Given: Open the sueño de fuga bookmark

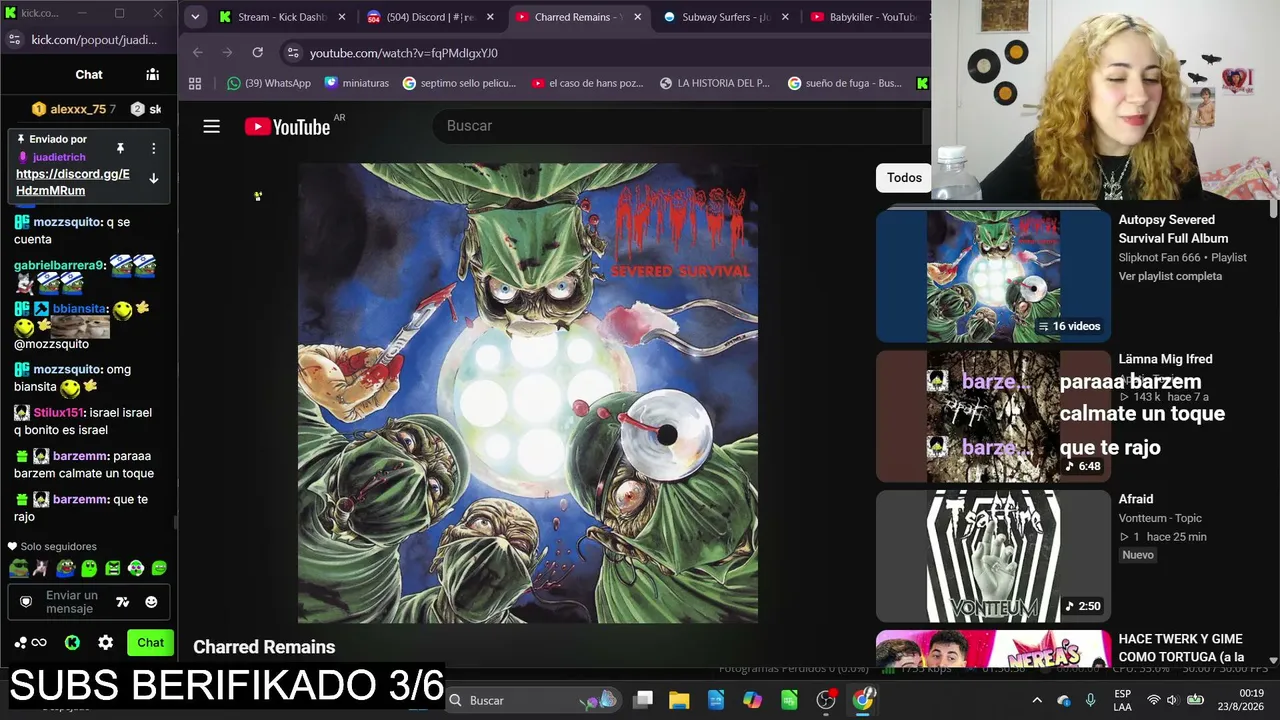Looking at the screenshot, I should 845,83.
